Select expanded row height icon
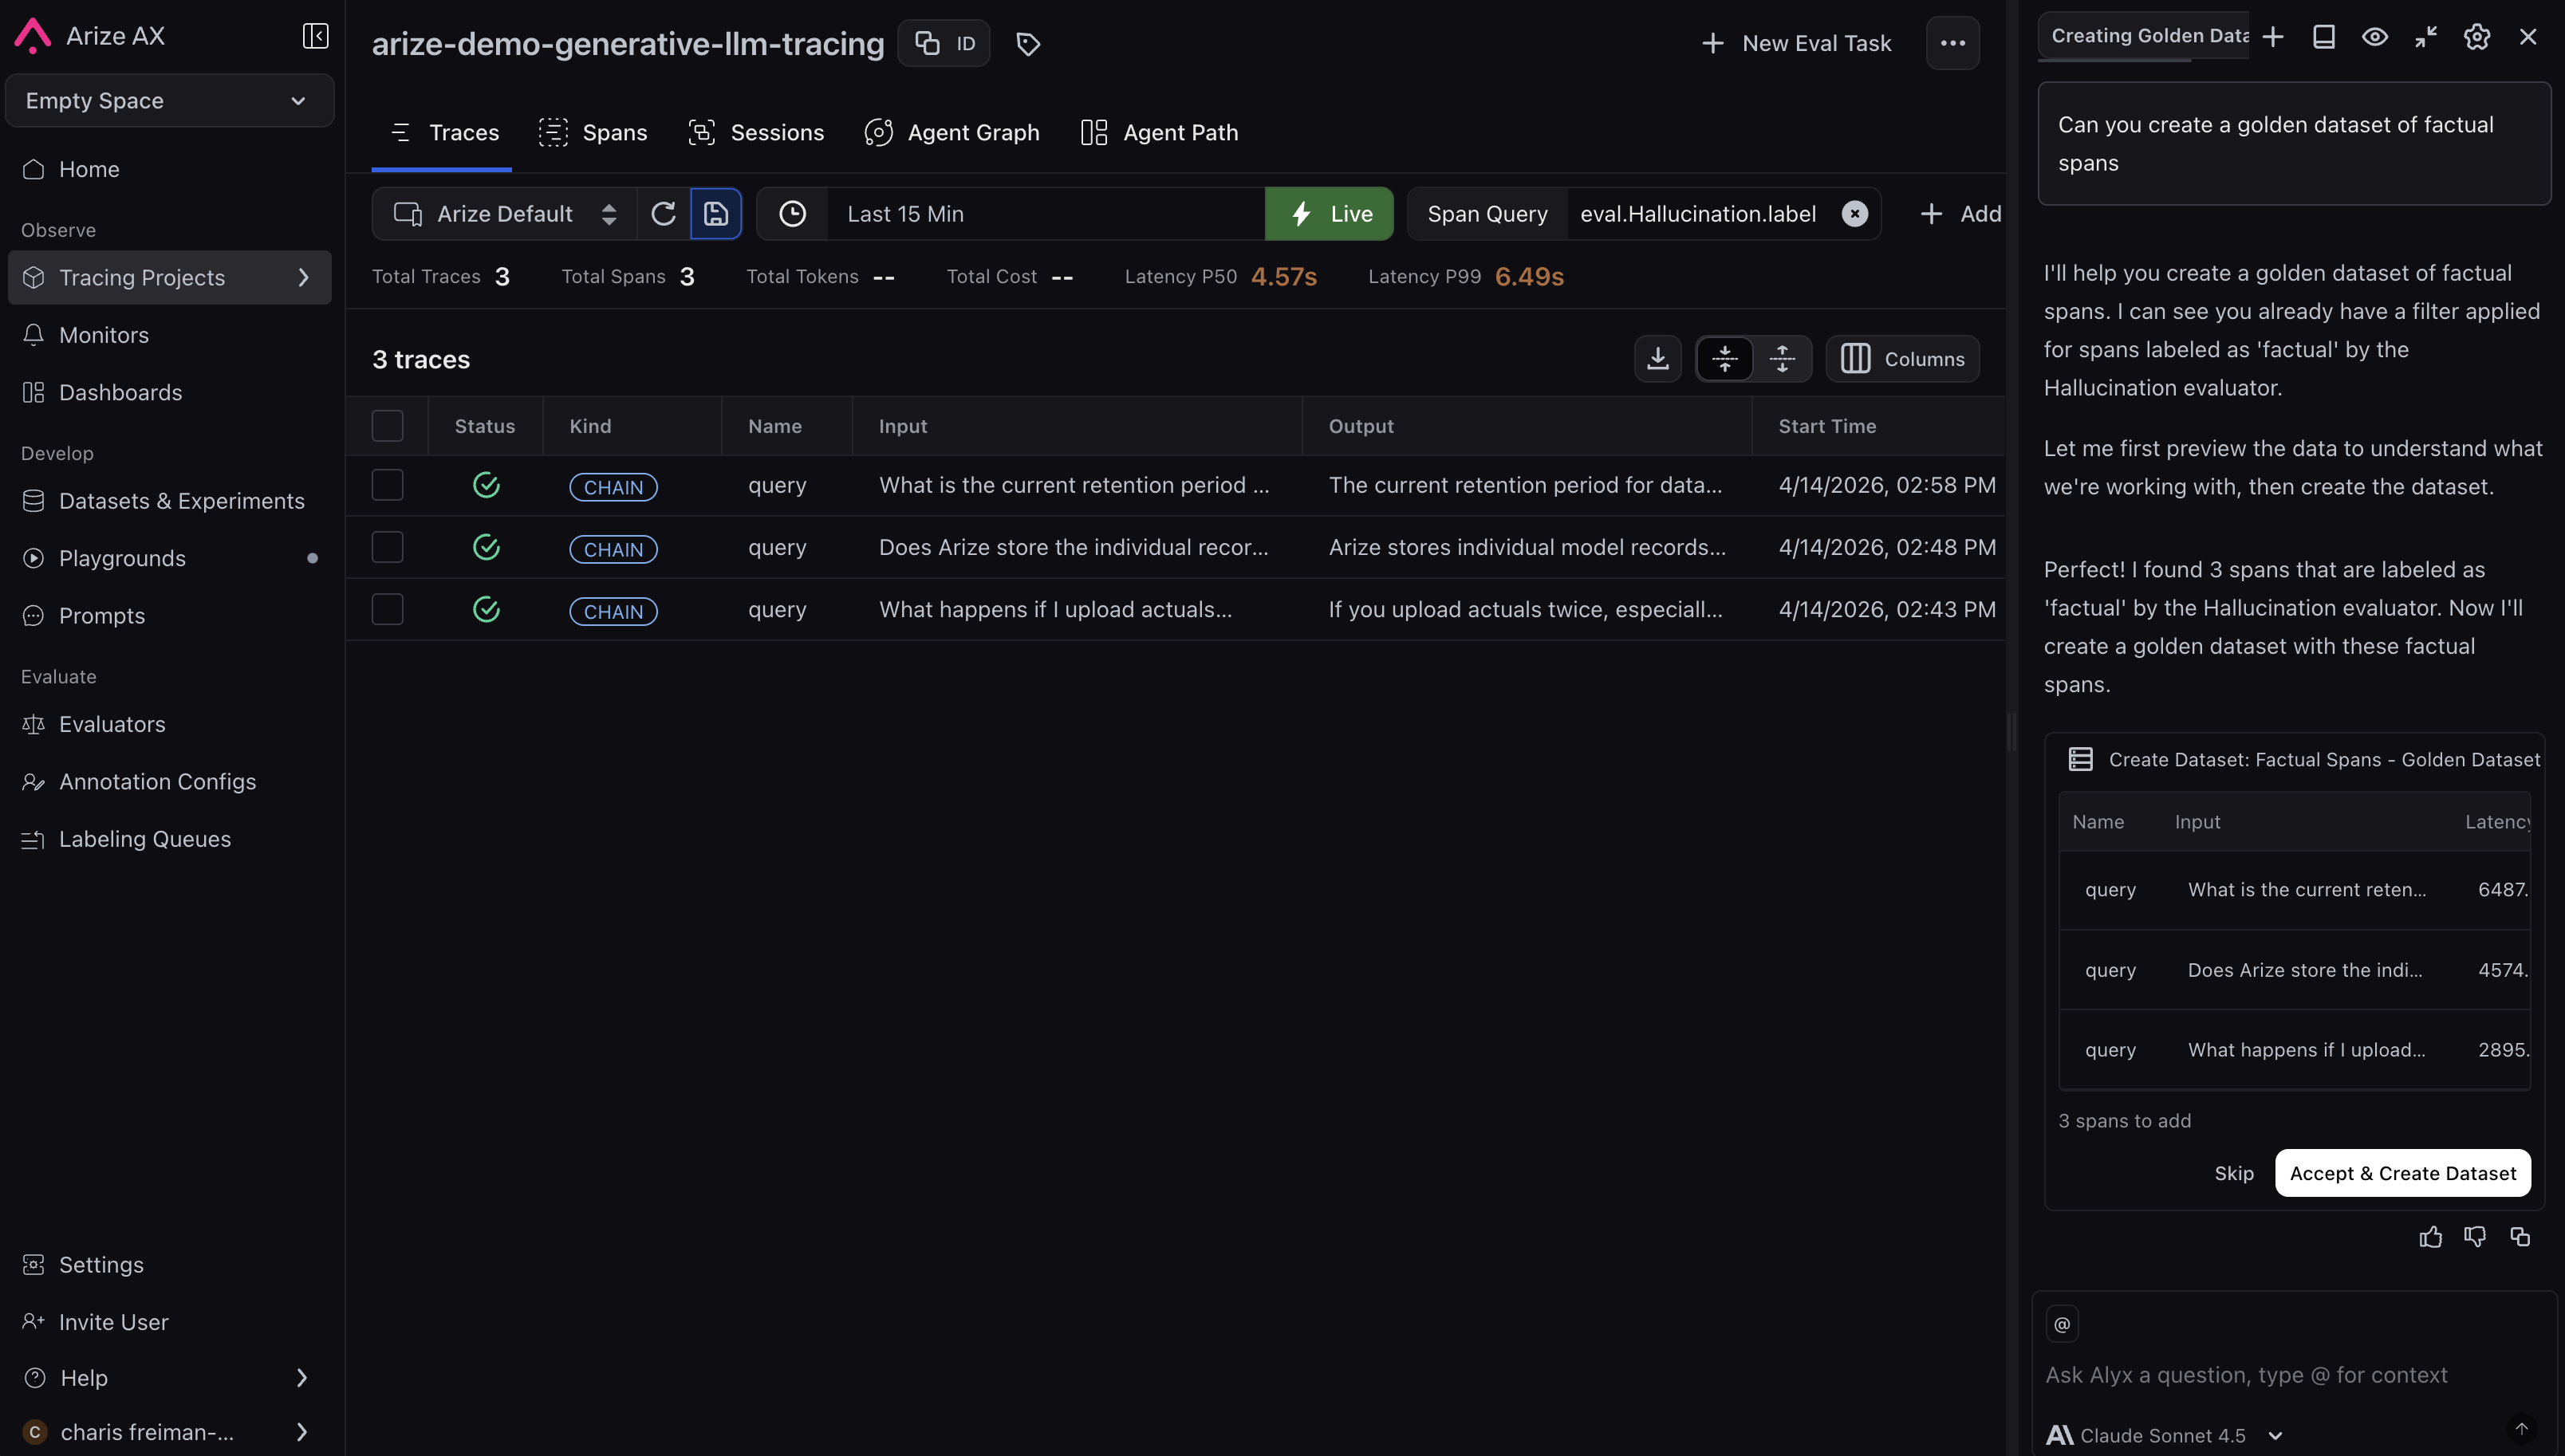Viewport: 2565px width, 1456px height. (x=1782, y=358)
